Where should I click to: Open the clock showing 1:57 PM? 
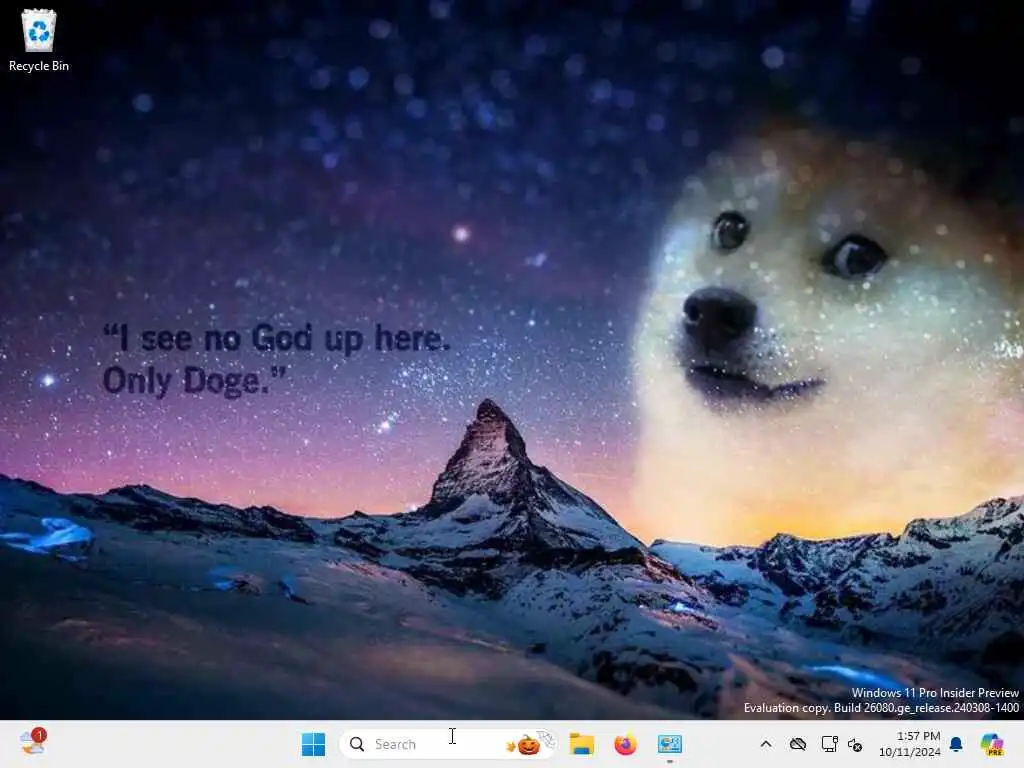pos(910,744)
